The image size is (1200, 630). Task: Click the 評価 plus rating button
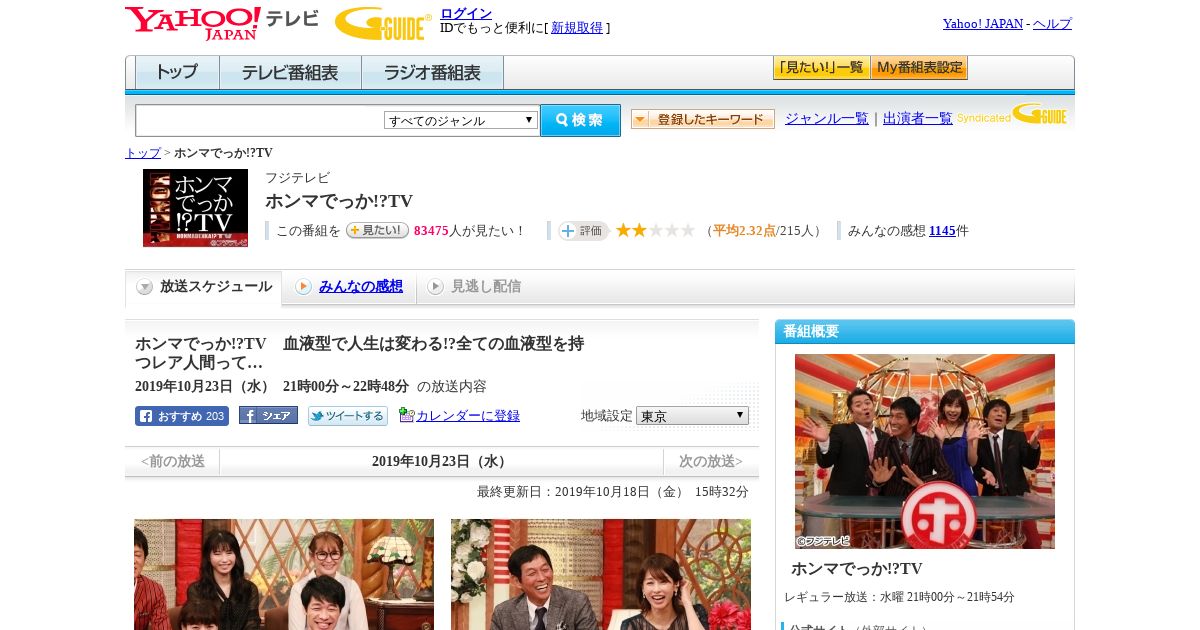click(x=583, y=231)
